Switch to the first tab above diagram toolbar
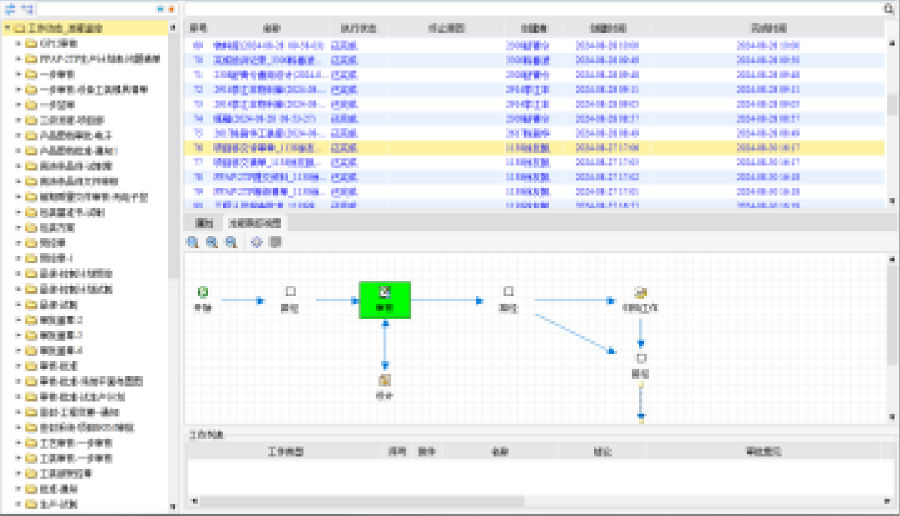 (x=204, y=222)
